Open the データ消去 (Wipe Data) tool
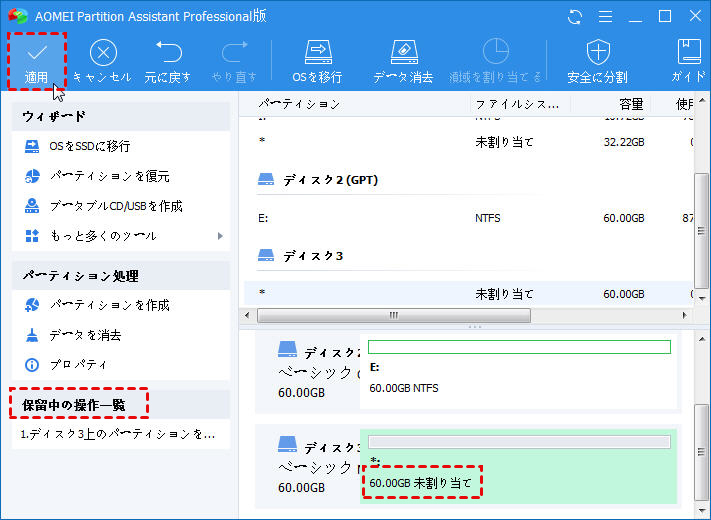Viewport: 711px width, 520px height. [403, 62]
